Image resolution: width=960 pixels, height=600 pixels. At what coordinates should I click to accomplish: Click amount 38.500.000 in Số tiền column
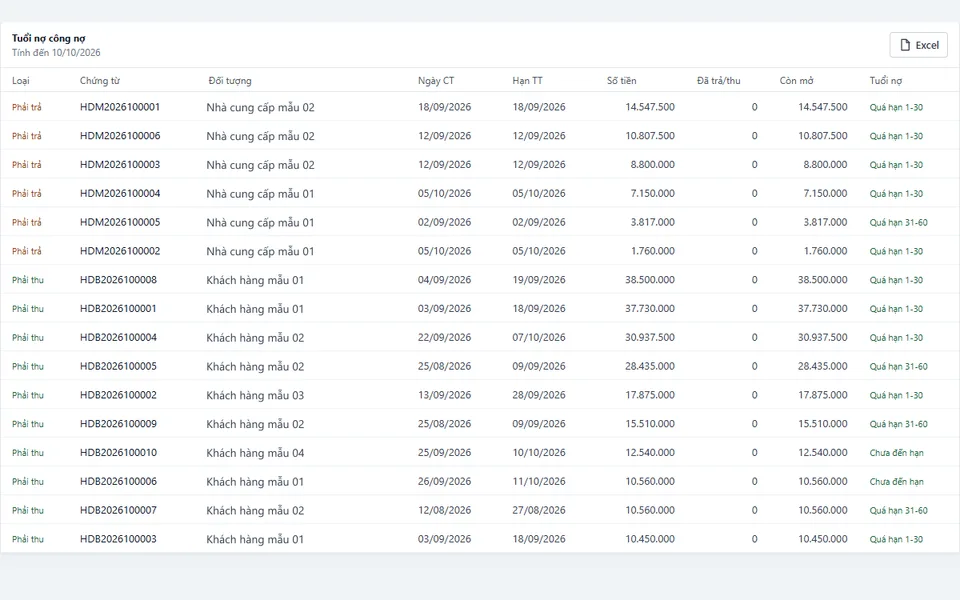coord(650,280)
